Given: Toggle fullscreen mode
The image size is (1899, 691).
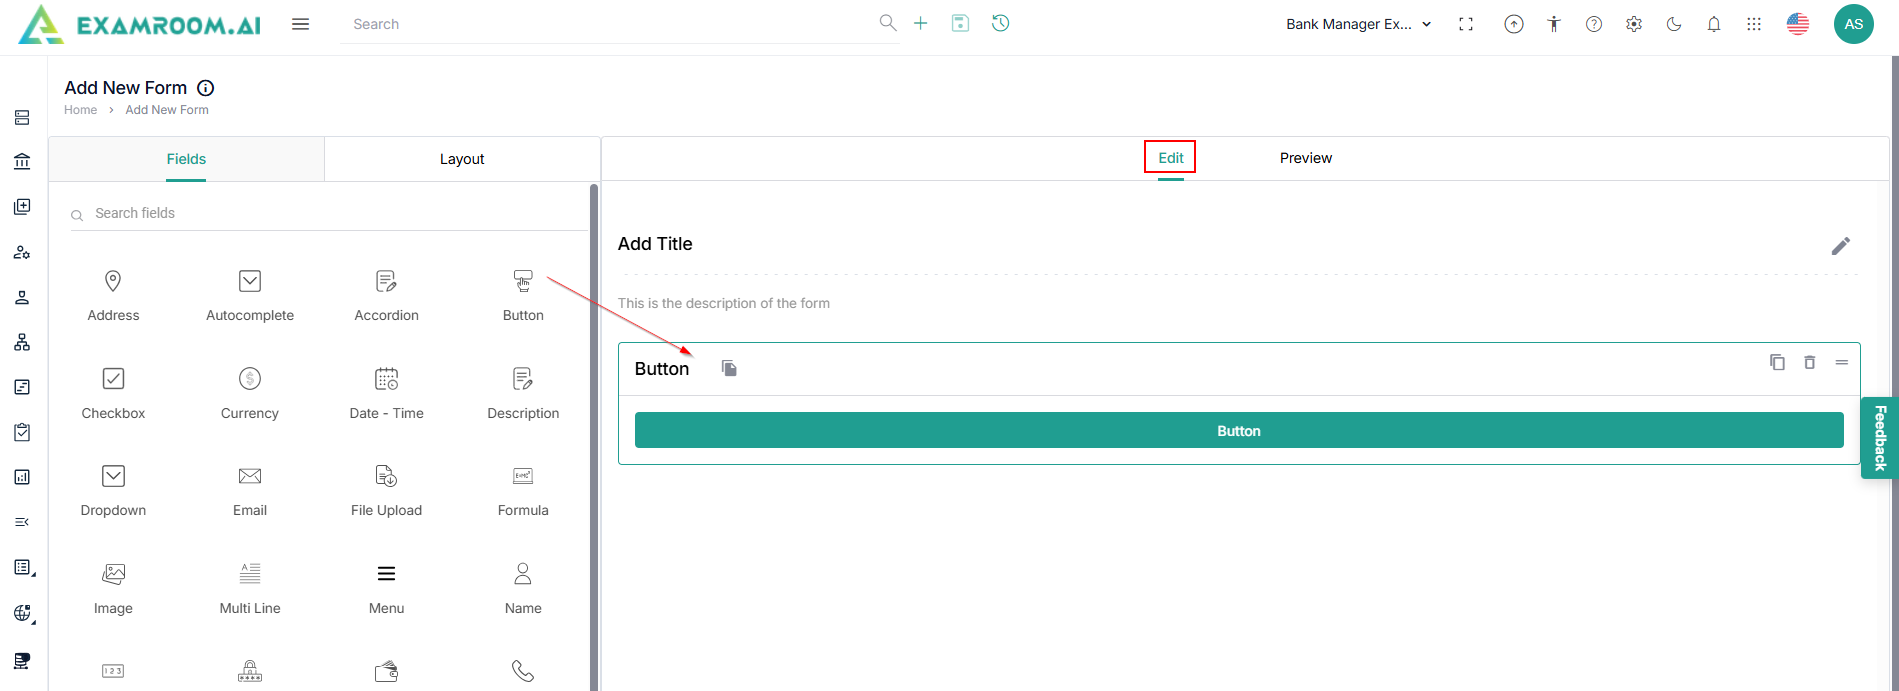Looking at the screenshot, I should pos(1466,25).
